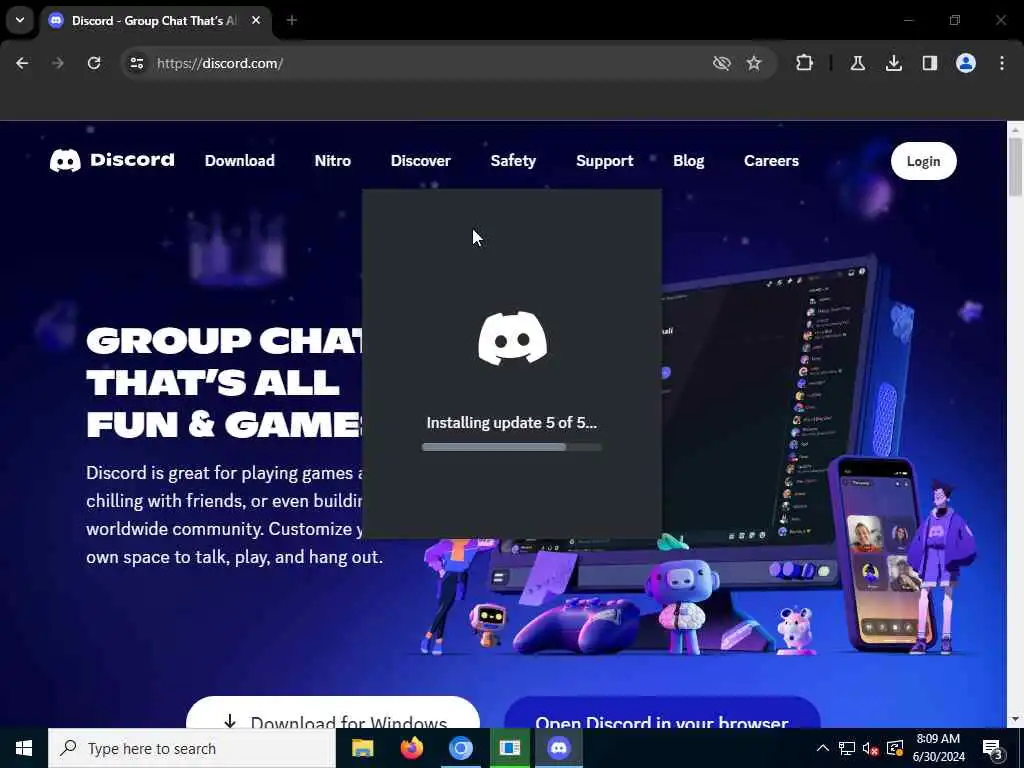Click the page vertical scrollbar thumb
This screenshot has height=768, width=1024.
1016,167
